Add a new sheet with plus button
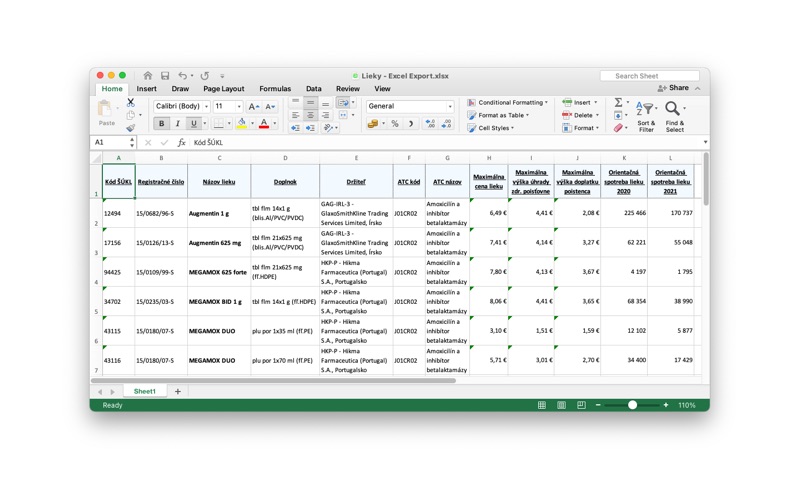 [178, 391]
